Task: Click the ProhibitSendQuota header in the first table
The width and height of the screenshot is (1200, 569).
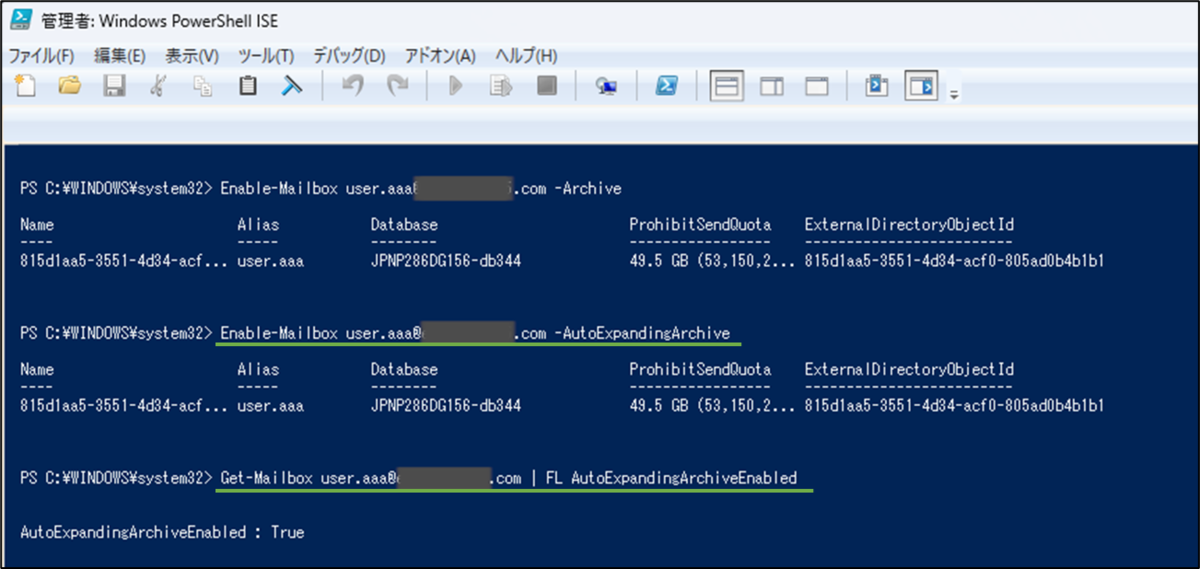Action: [700, 225]
